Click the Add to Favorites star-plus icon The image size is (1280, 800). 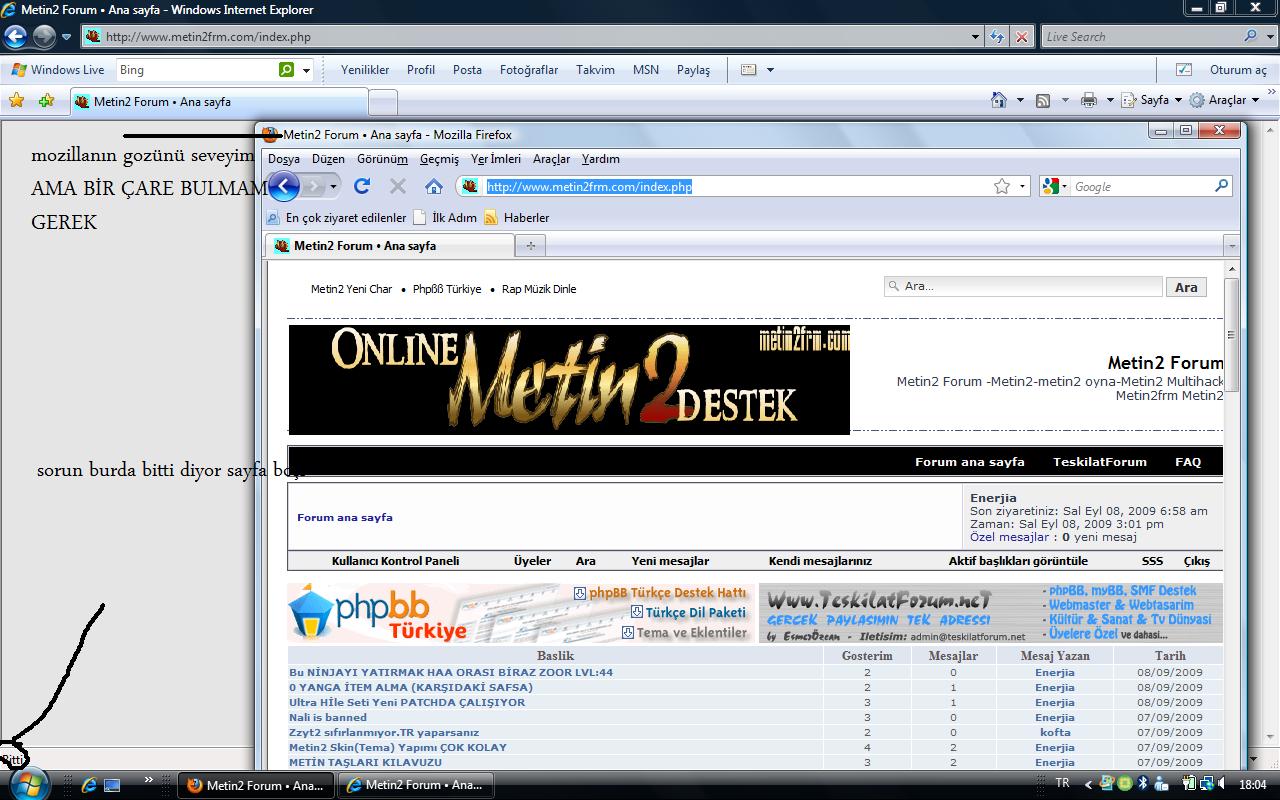point(46,100)
